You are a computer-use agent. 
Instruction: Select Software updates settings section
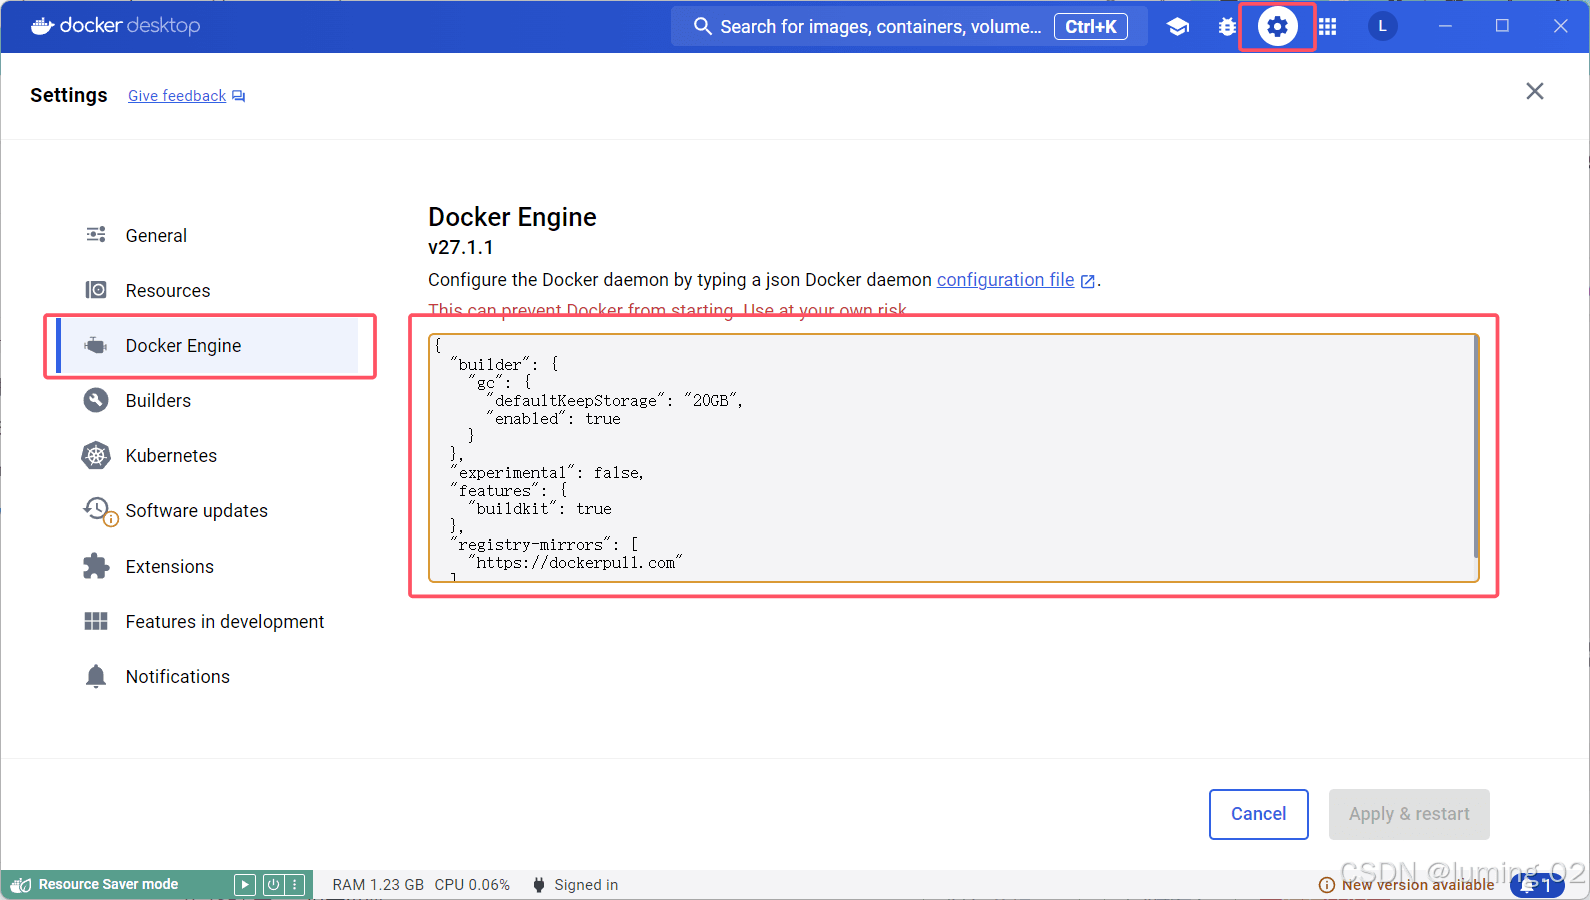click(x=208, y=511)
